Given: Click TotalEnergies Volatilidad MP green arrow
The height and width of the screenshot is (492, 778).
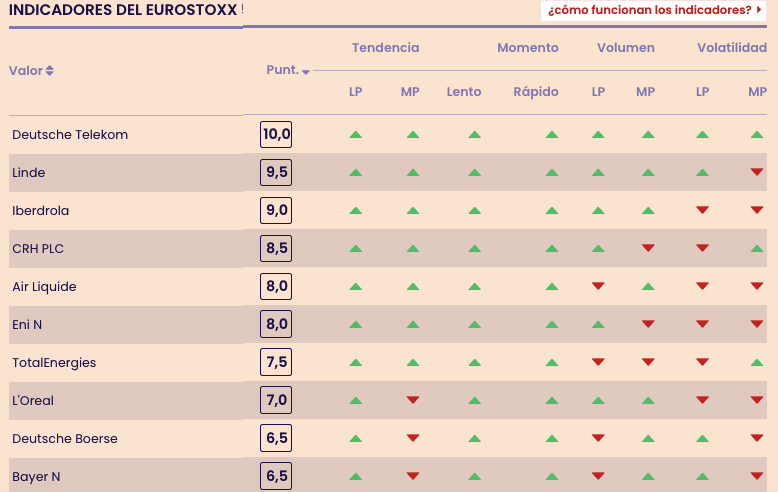Looking at the screenshot, I should click(757, 362).
